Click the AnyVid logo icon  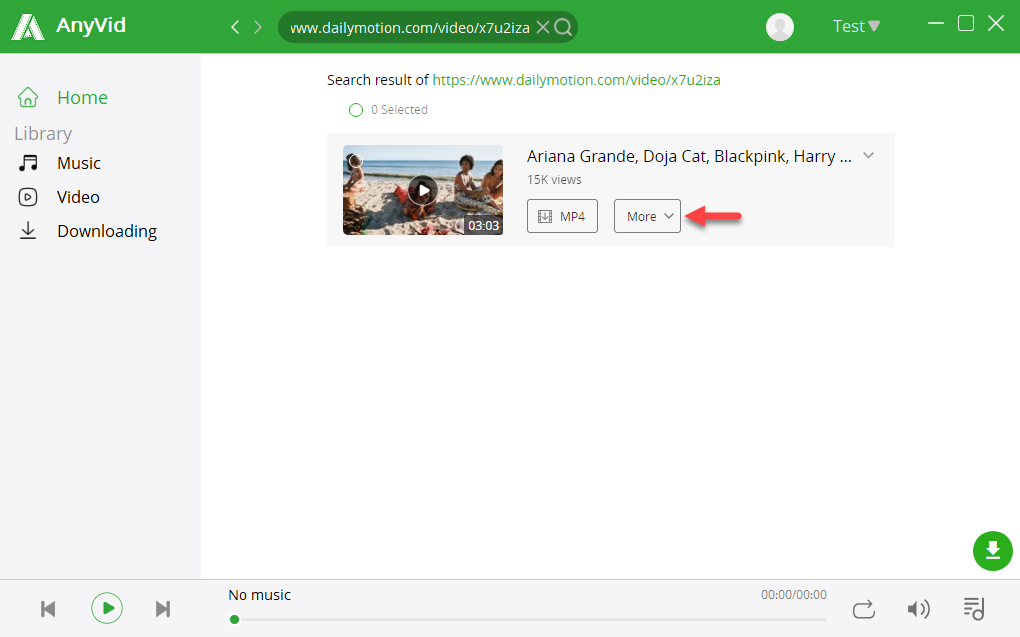coord(28,27)
